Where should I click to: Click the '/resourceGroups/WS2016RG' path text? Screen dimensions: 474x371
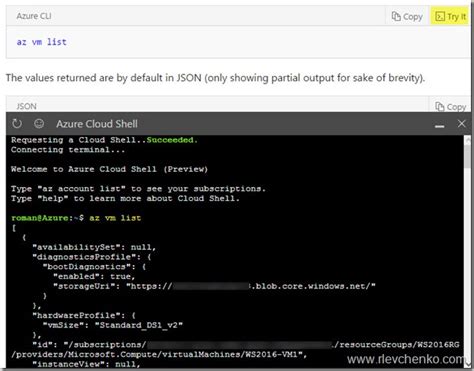[x=397, y=345]
